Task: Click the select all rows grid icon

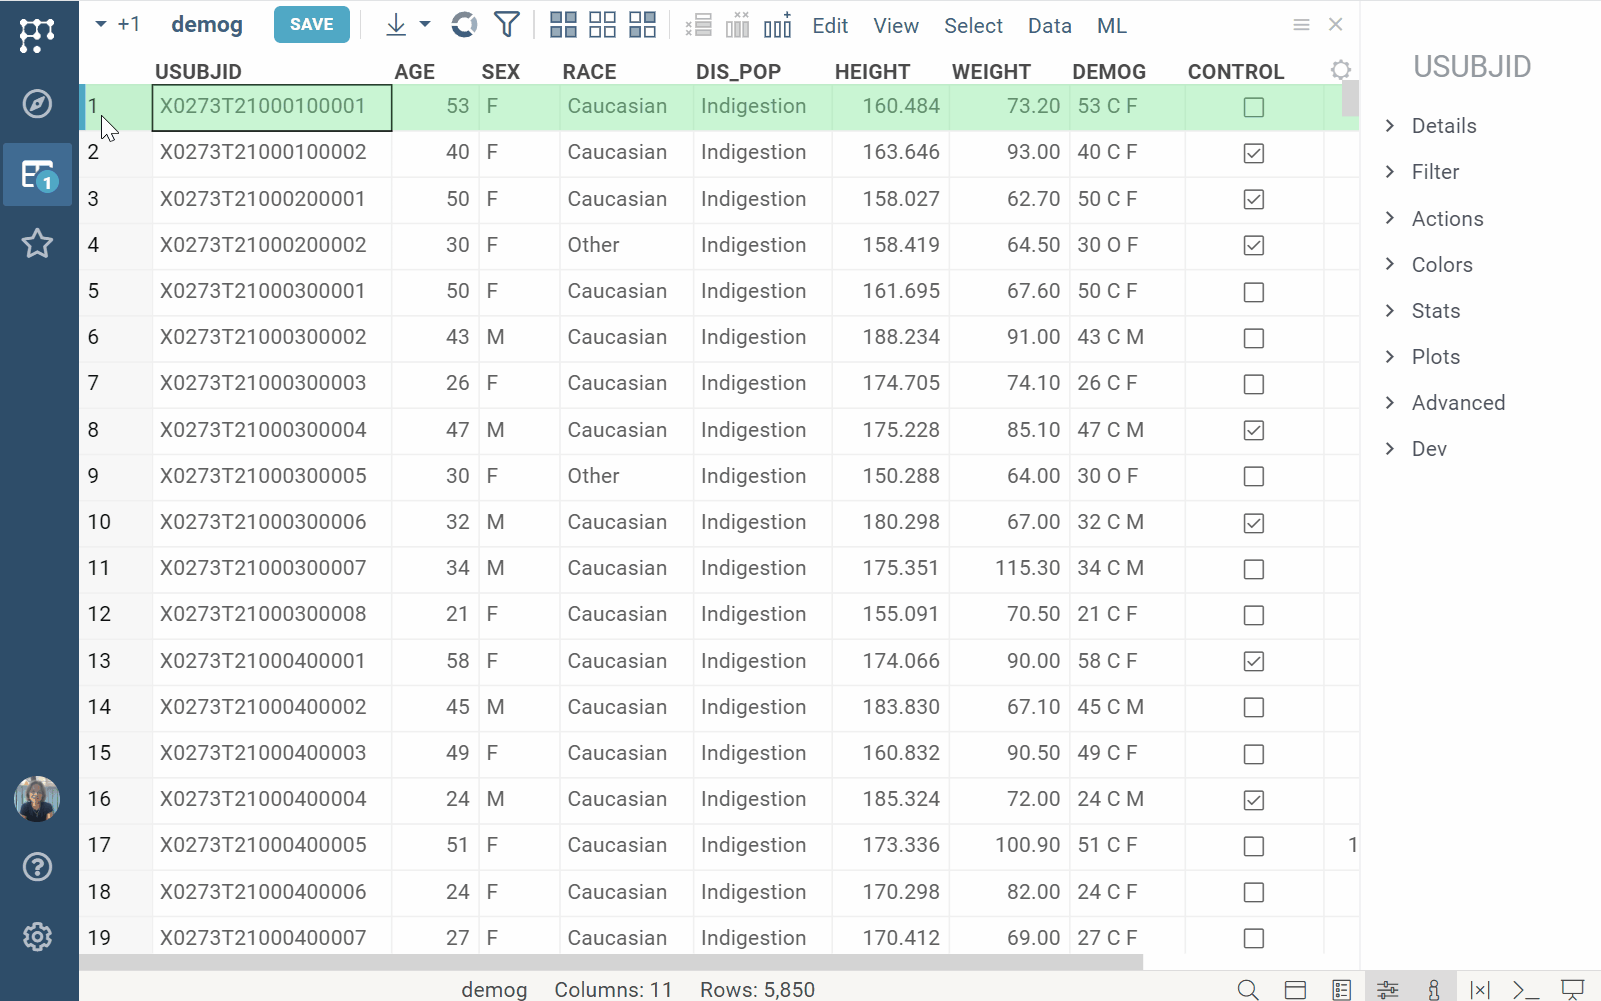Action: pyautogui.click(x=563, y=25)
